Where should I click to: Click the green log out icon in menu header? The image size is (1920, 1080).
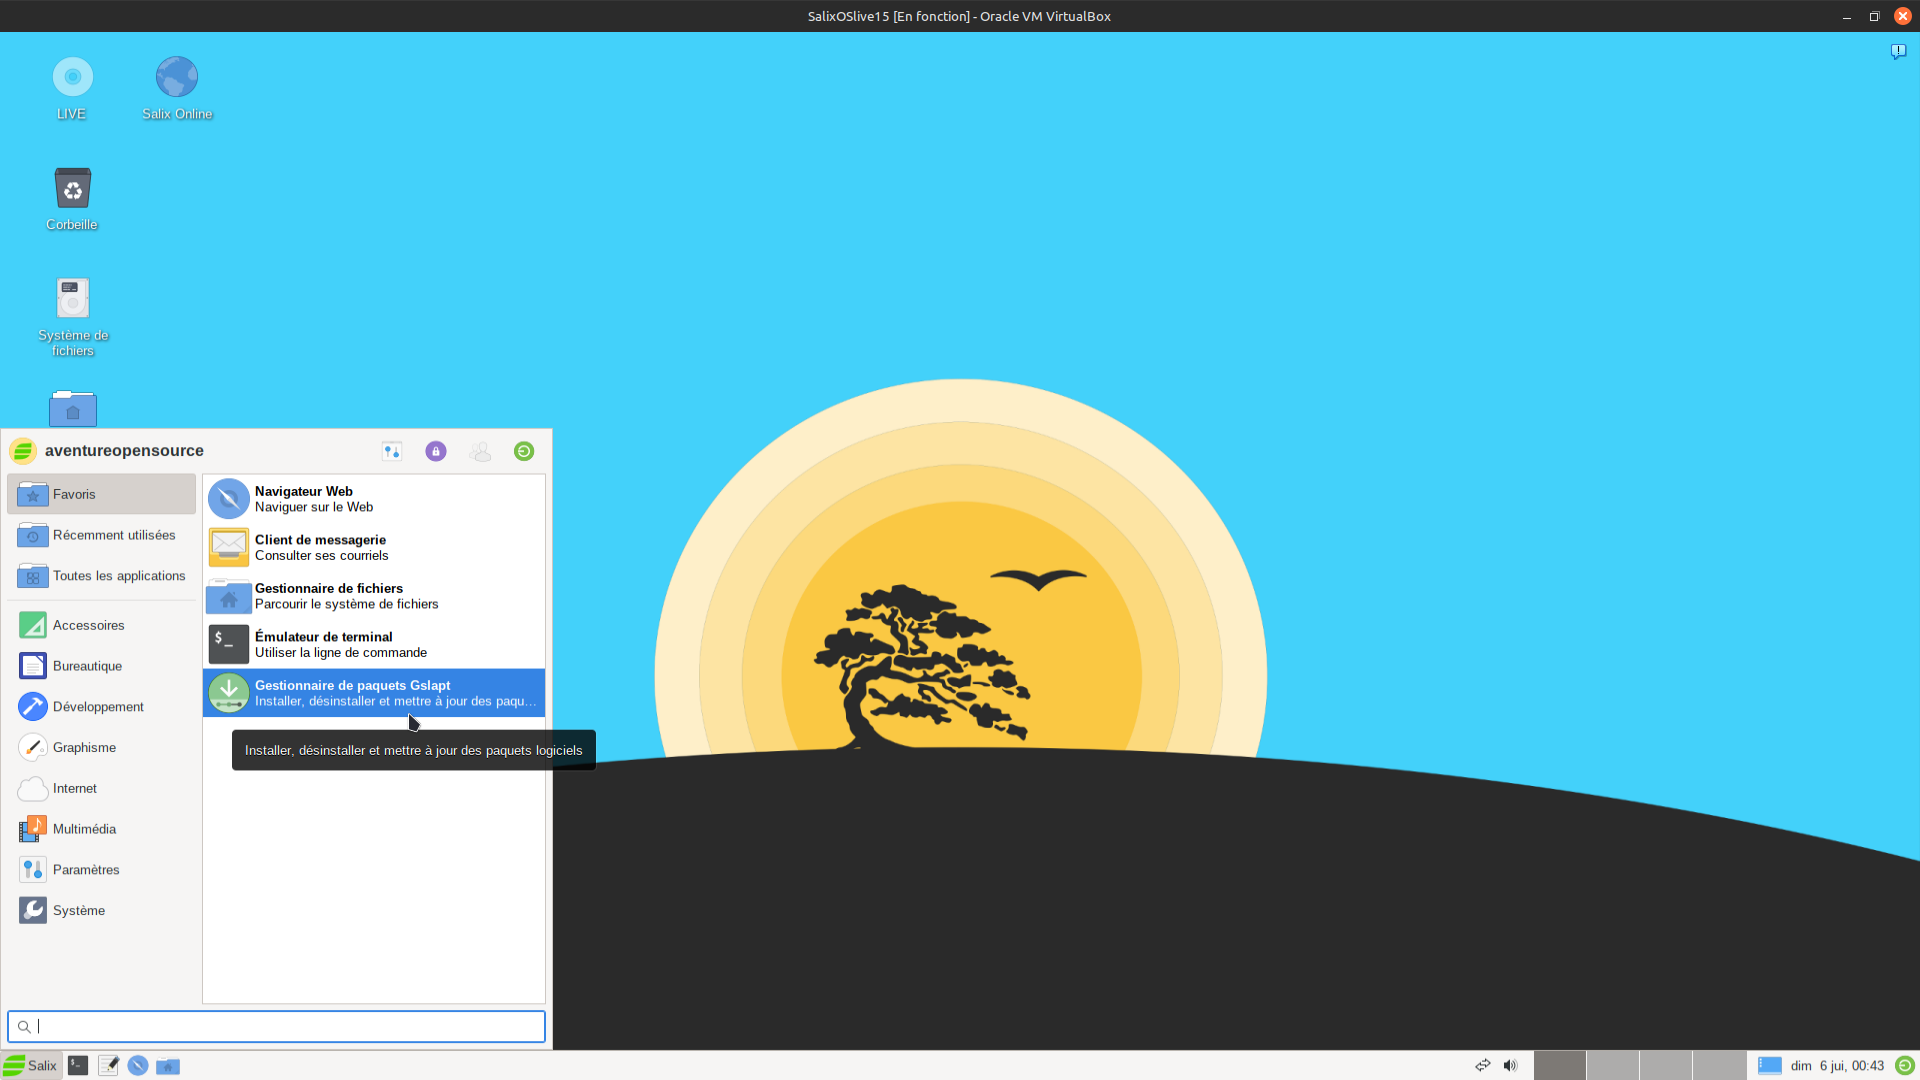pos(524,451)
